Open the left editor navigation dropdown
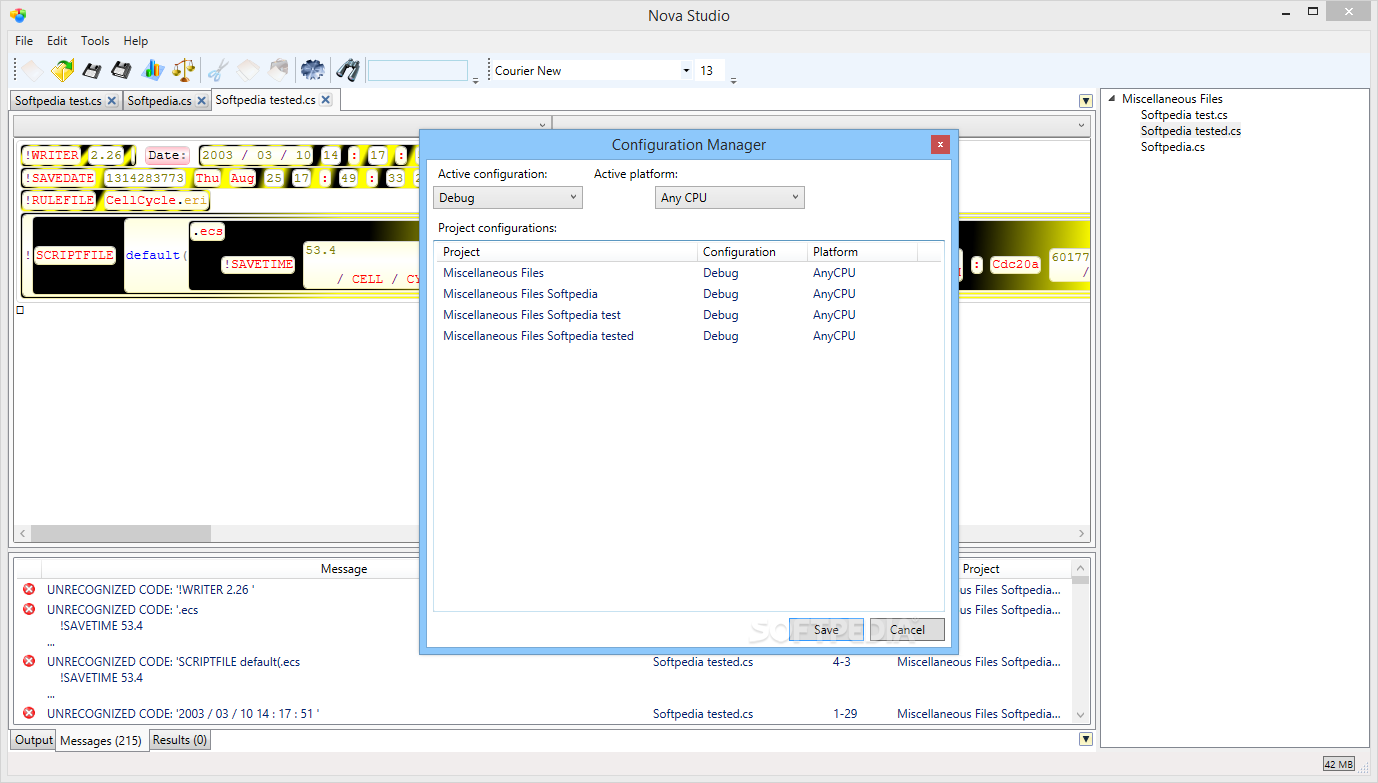 [543, 125]
